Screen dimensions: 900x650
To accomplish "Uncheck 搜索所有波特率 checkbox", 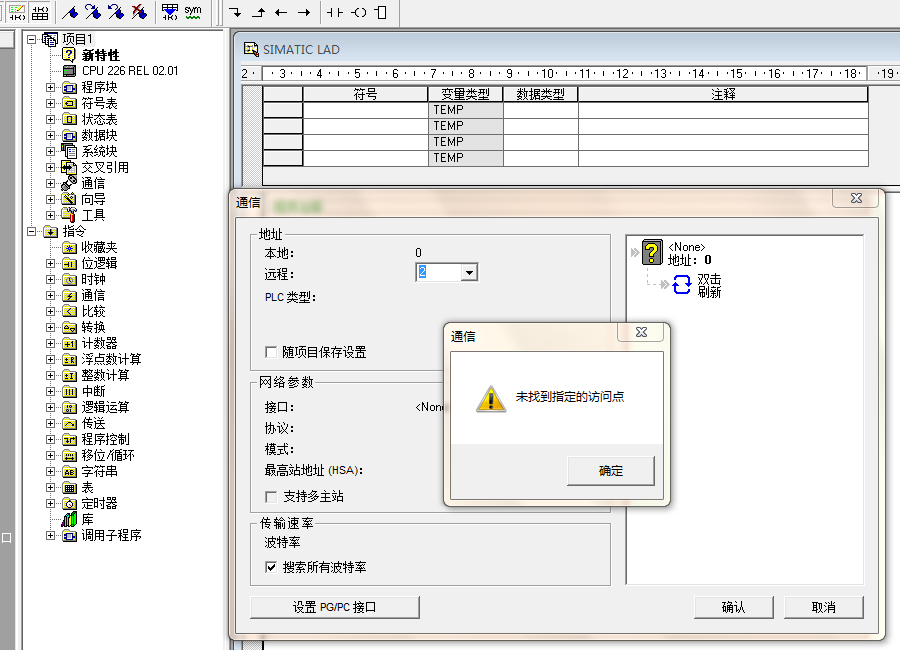I will click(x=271, y=567).
